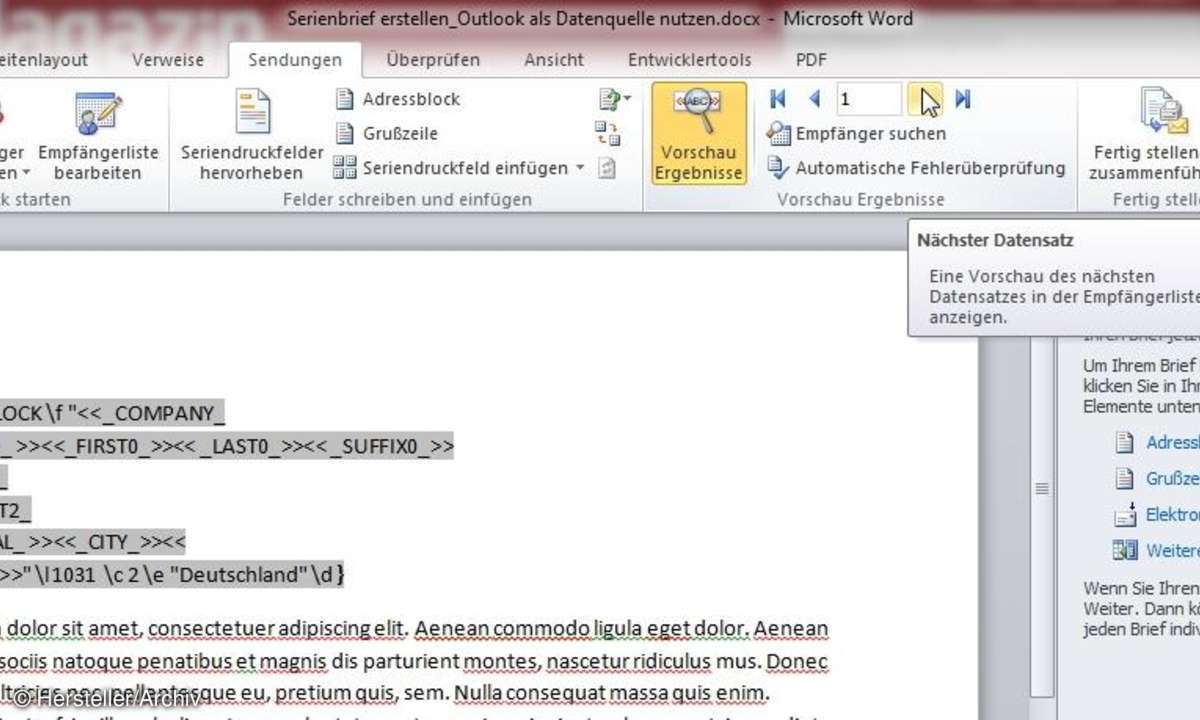Toggle the Vorschau Ergebnisse preview button
Image resolution: width=1200 pixels, height=720 pixels.
tap(699, 133)
